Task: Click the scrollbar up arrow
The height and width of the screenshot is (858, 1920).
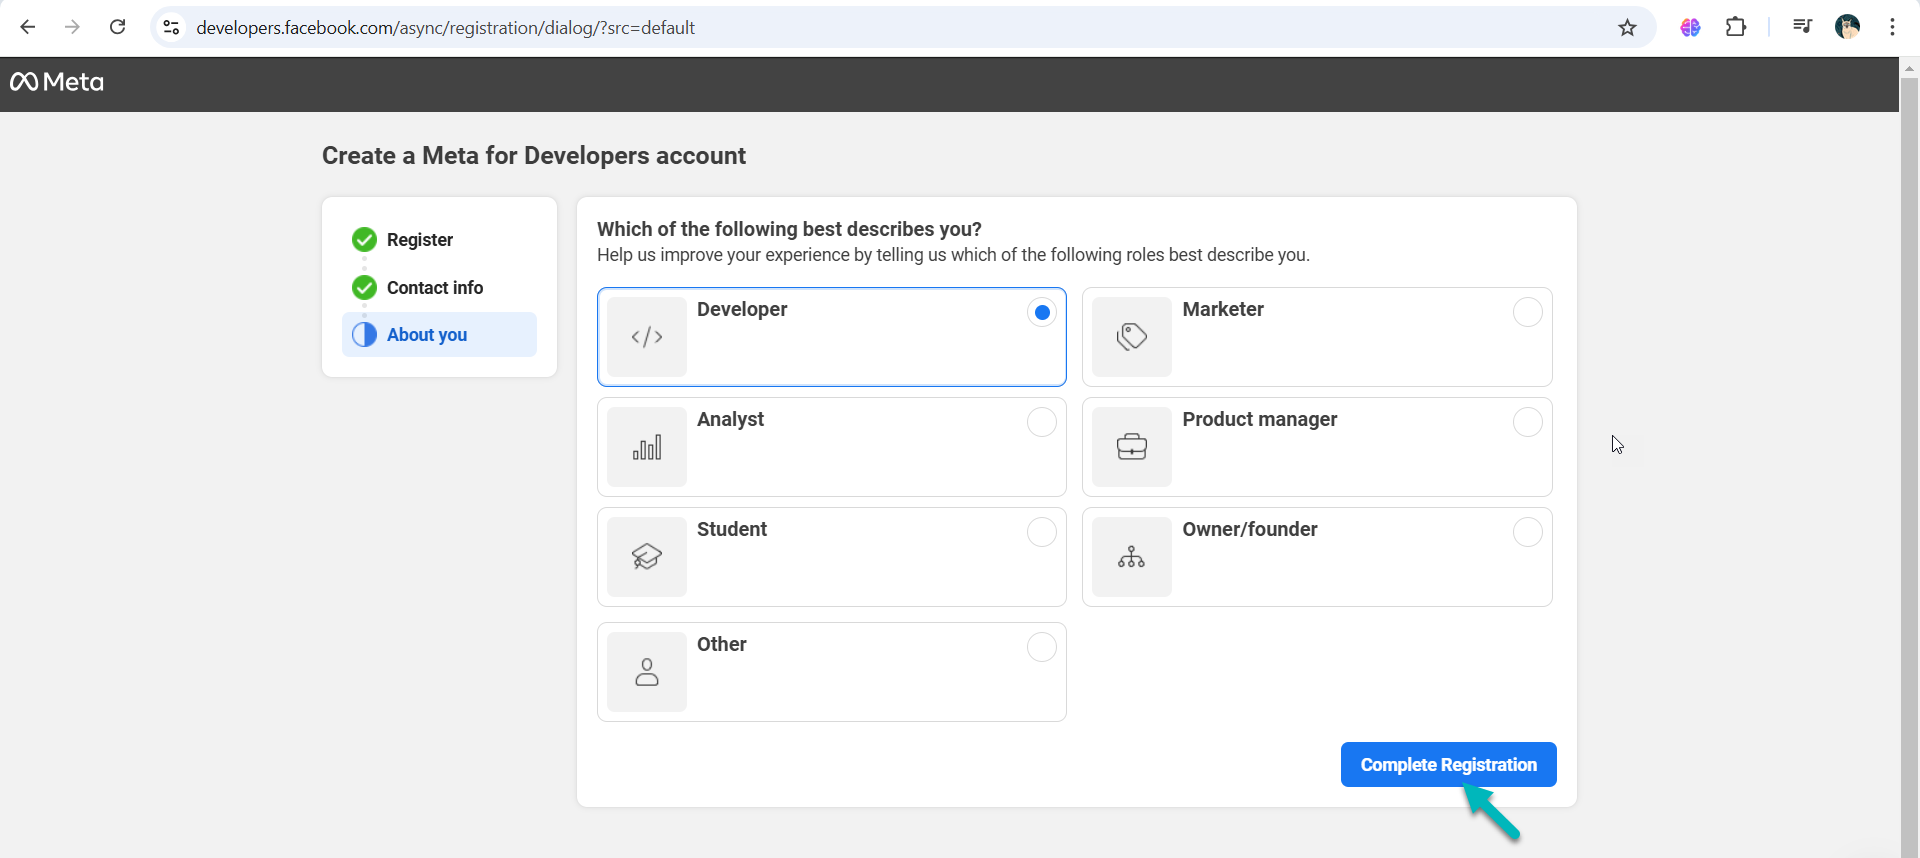Action: pos(1909,69)
